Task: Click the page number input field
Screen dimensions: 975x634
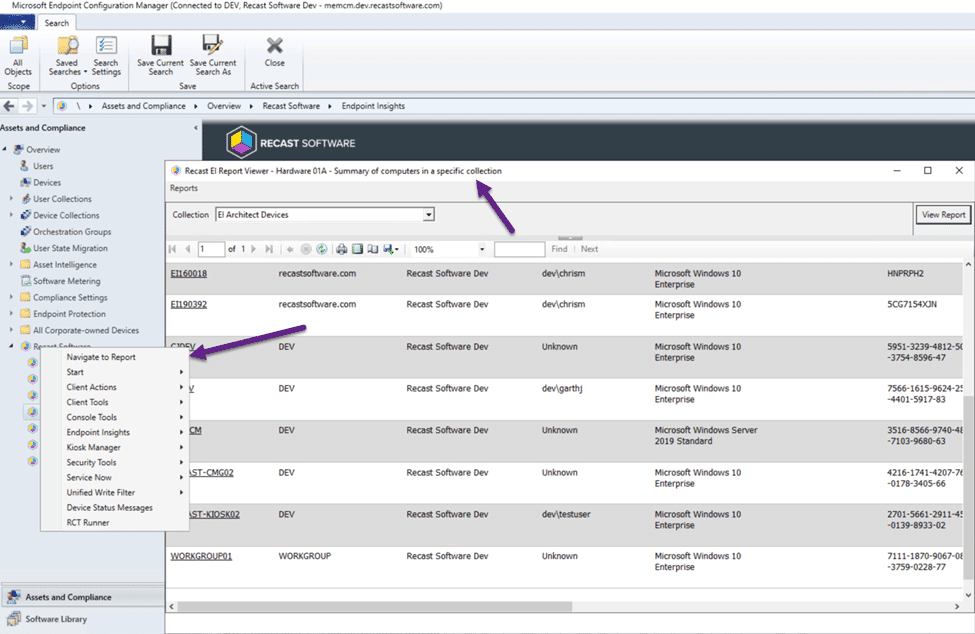Action: point(210,249)
